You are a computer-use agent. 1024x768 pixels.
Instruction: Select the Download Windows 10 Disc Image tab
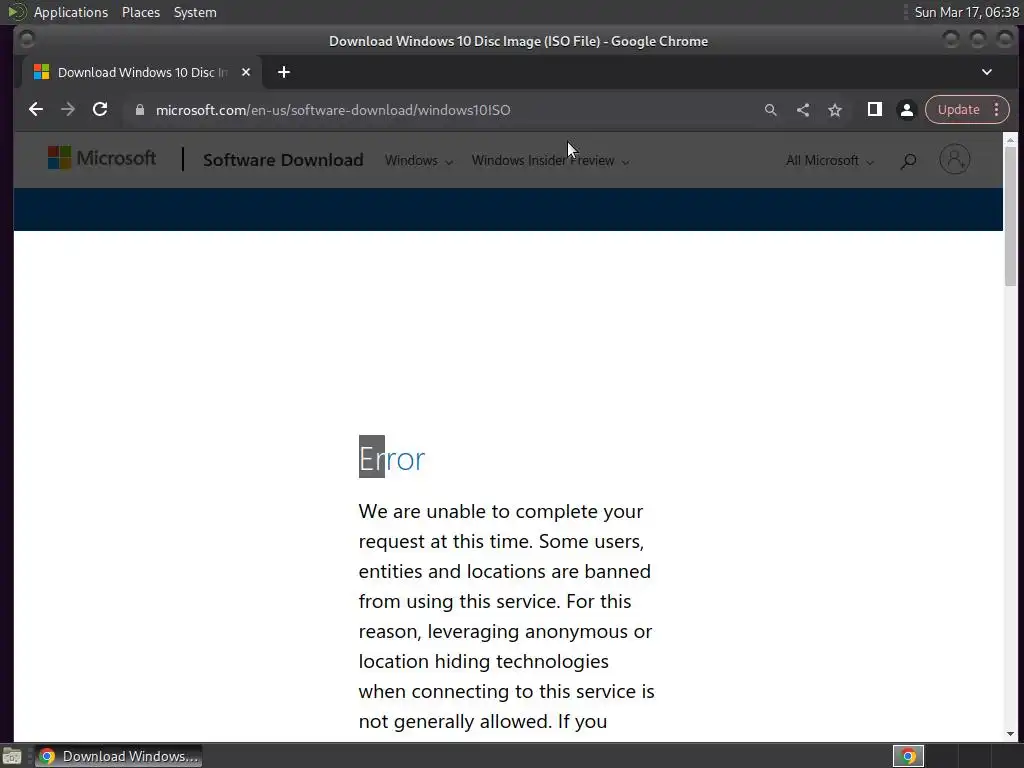pos(142,72)
